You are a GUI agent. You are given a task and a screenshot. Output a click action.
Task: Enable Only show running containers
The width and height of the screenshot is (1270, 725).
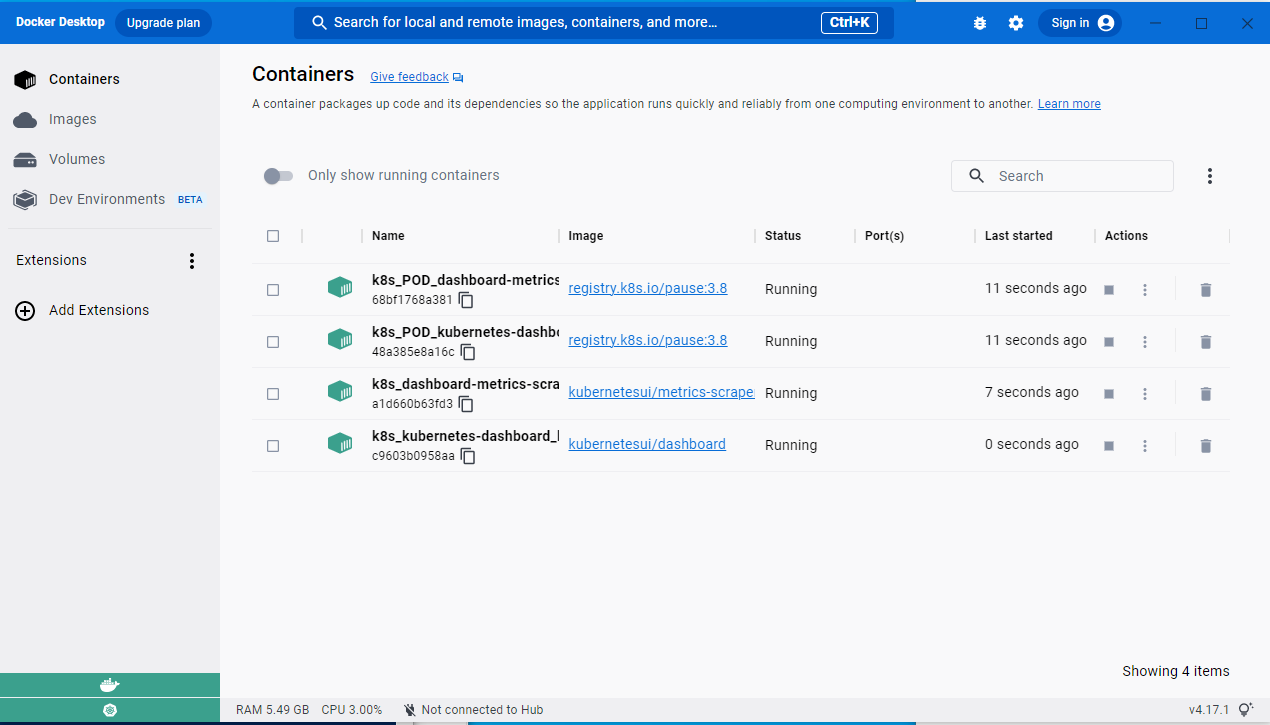[278, 175]
